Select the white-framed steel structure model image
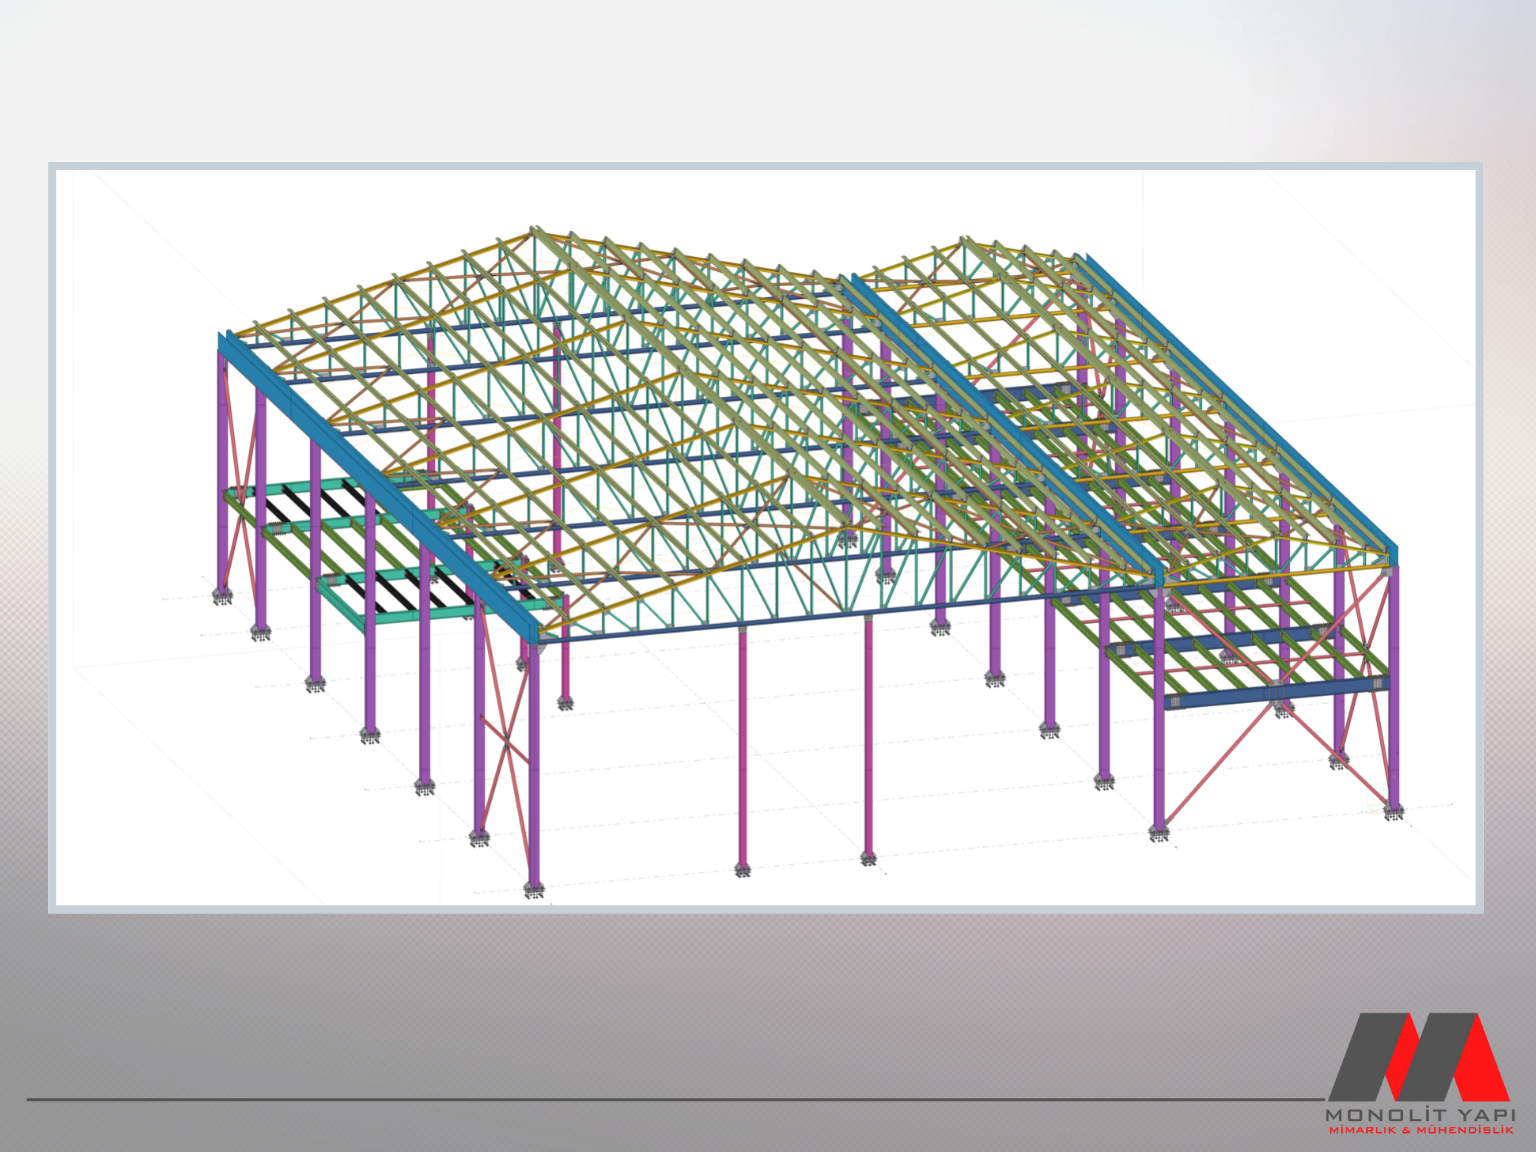Viewport: 1536px width, 1152px height. pyautogui.click(x=766, y=538)
